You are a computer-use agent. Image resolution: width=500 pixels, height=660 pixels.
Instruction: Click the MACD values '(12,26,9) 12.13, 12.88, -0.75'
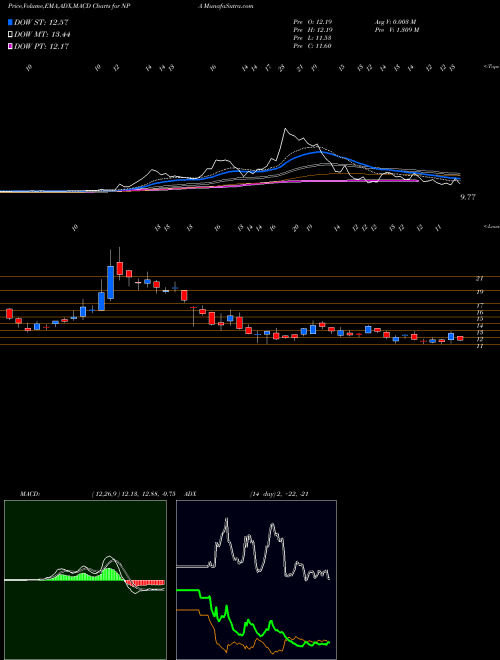tap(133, 494)
